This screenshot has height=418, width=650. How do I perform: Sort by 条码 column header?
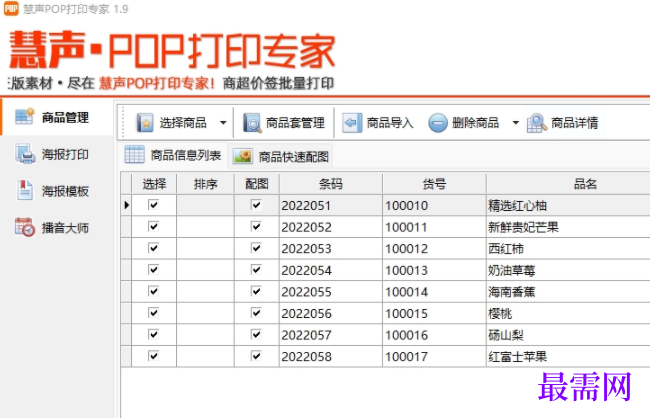tap(330, 184)
